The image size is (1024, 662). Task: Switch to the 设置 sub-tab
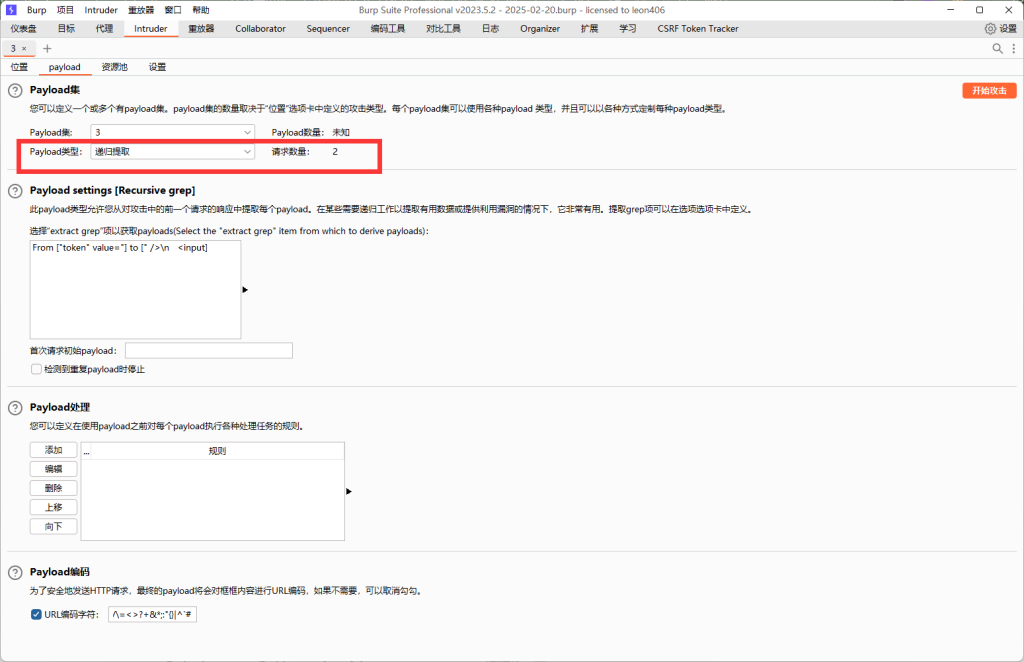coord(157,67)
